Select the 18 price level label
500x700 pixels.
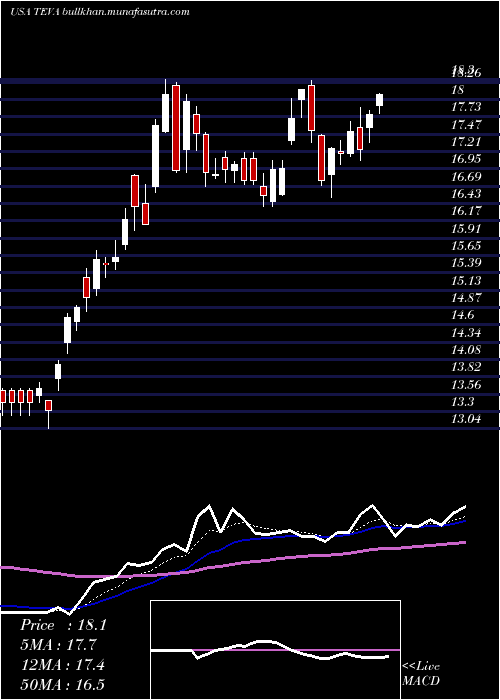pos(458,90)
